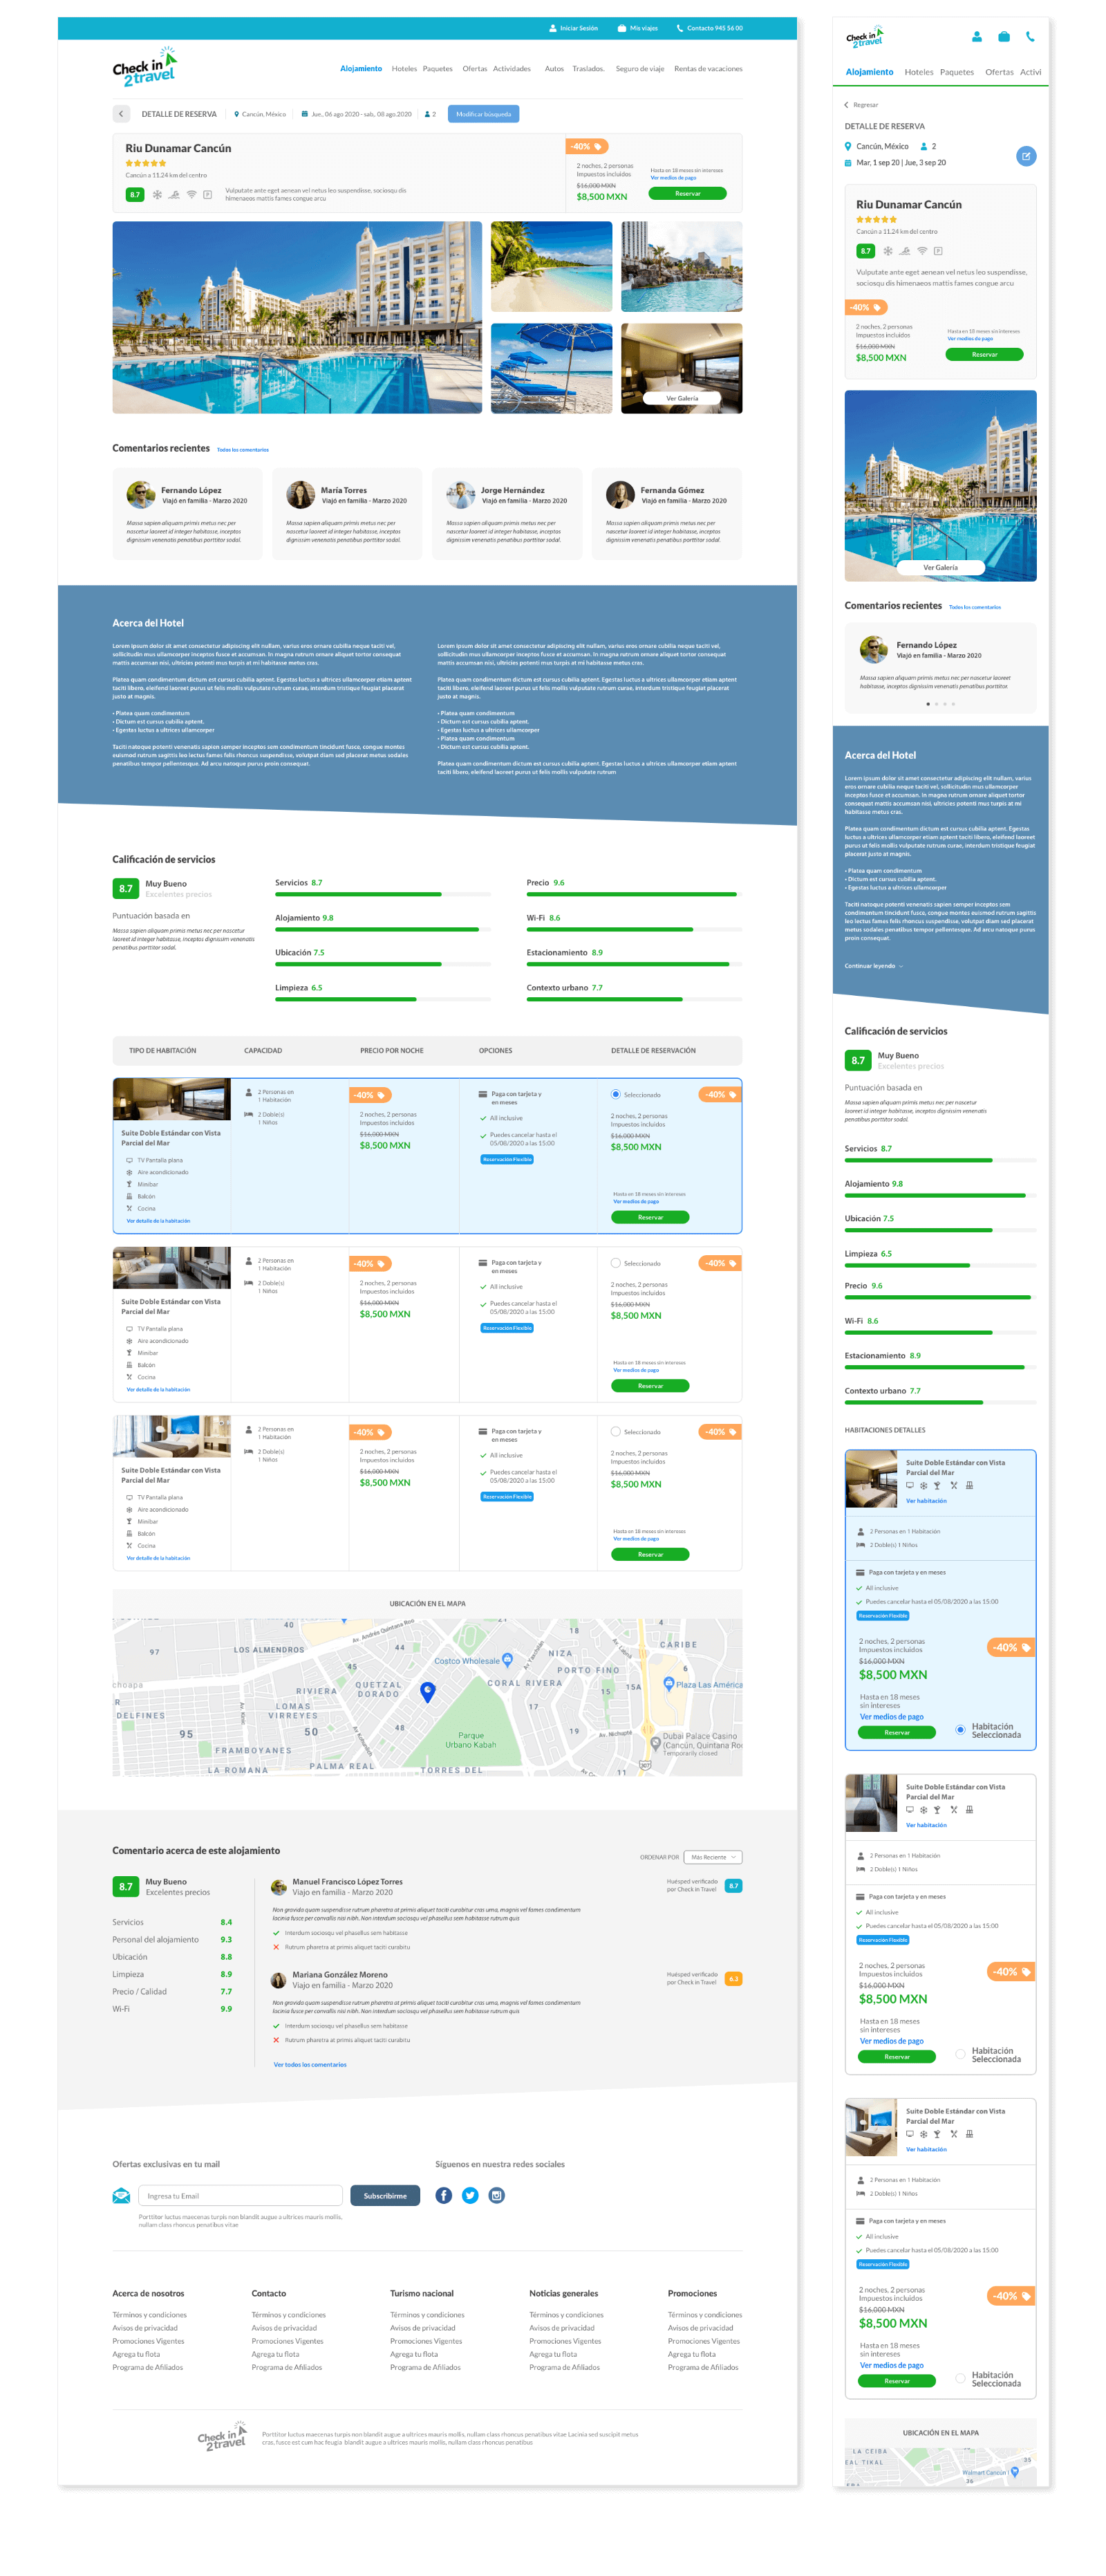Choose the mobile first room 'Habitación Seleccionada' radio
The height and width of the screenshot is (2576, 1106).
pos(960,1730)
